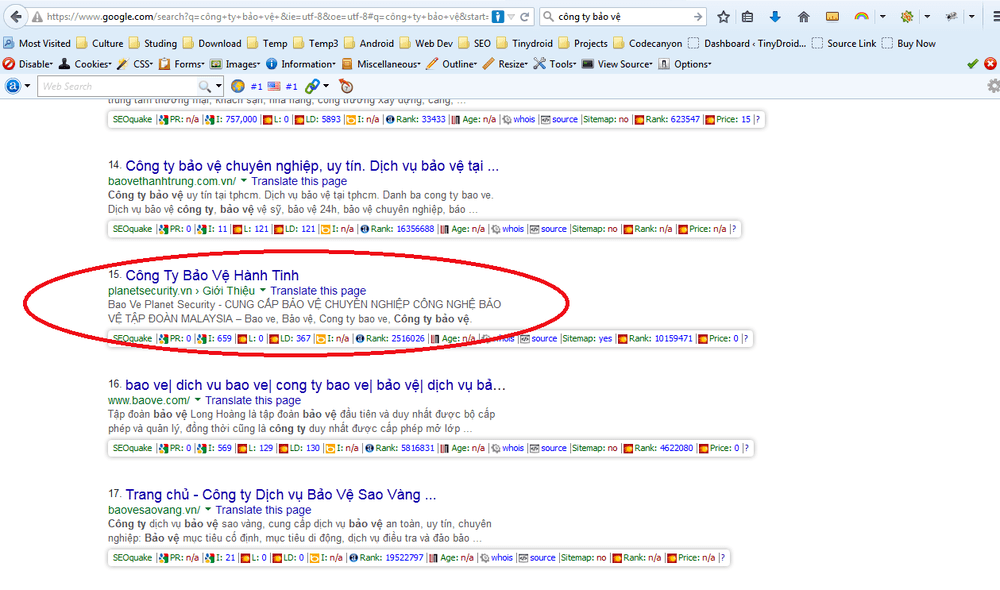The width and height of the screenshot is (1000, 590).
Task: Reload the current page
Action: click(525, 17)
